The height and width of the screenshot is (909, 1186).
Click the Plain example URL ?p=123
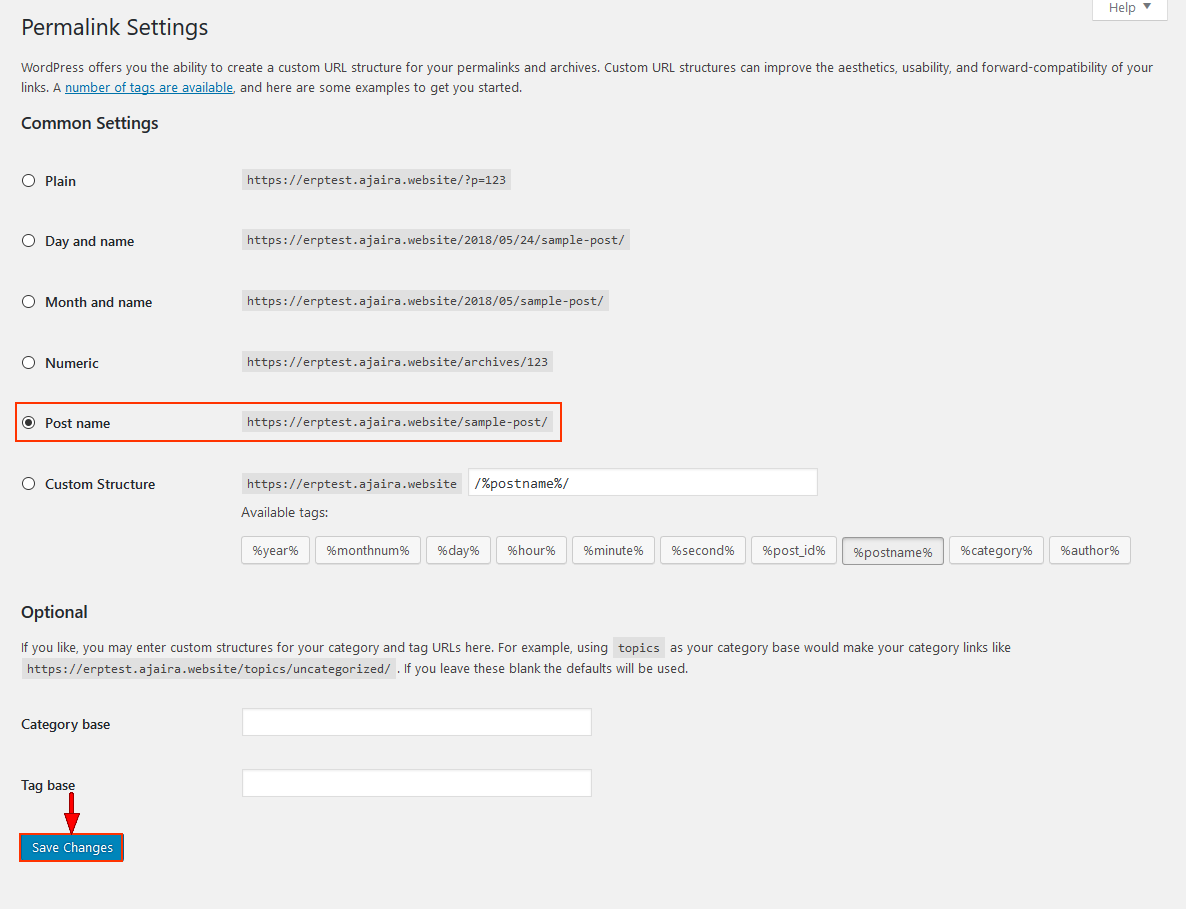[x=376, y=180]
